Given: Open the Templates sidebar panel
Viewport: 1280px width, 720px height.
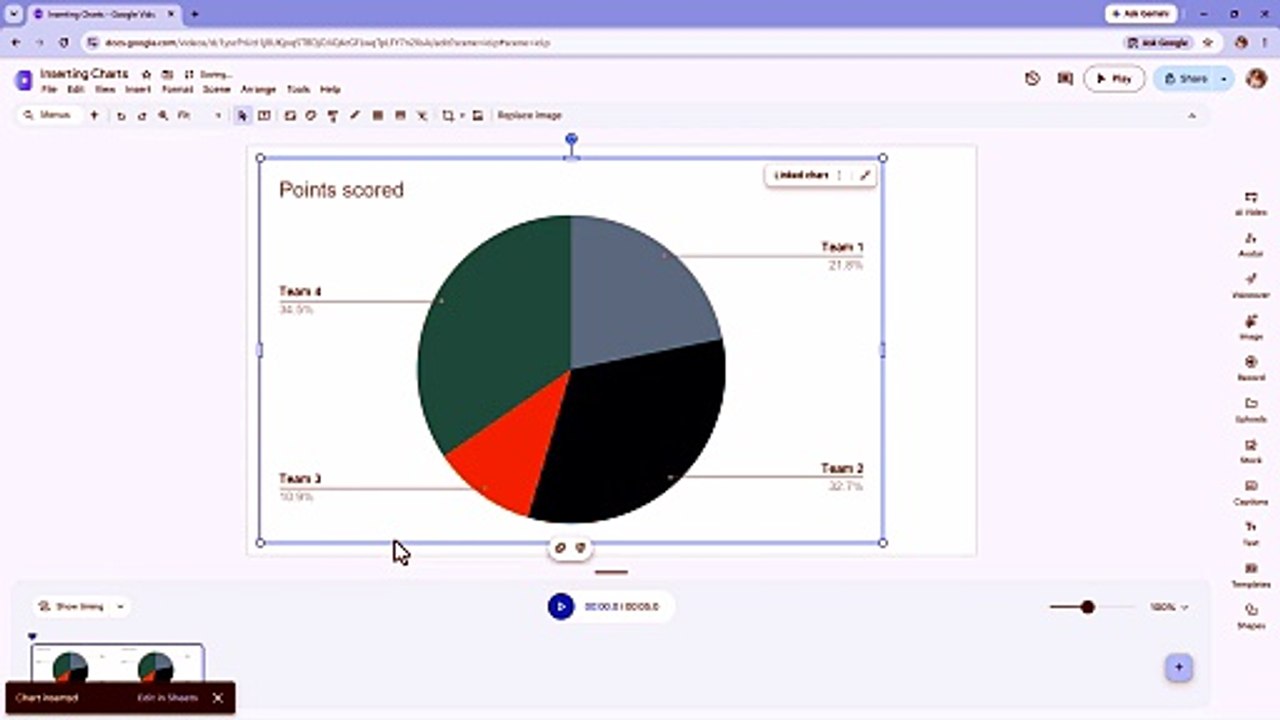Looking at the screenshot, I should [x=1251, y=575].
